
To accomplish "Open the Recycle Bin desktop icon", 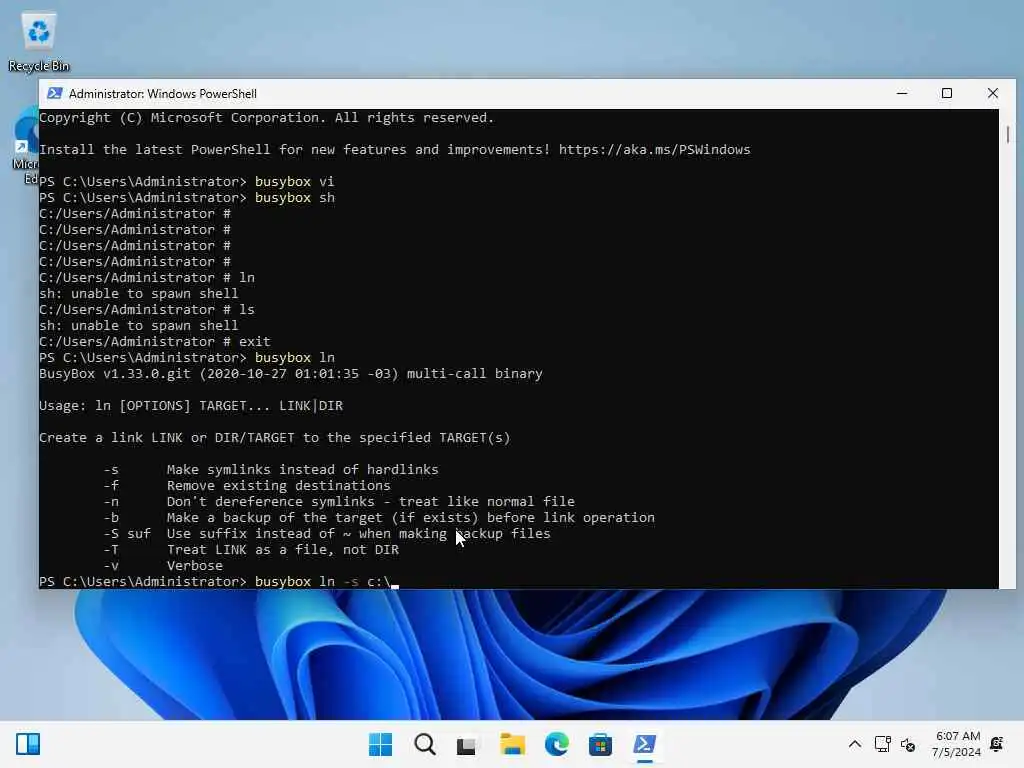I will coord(39,41).
